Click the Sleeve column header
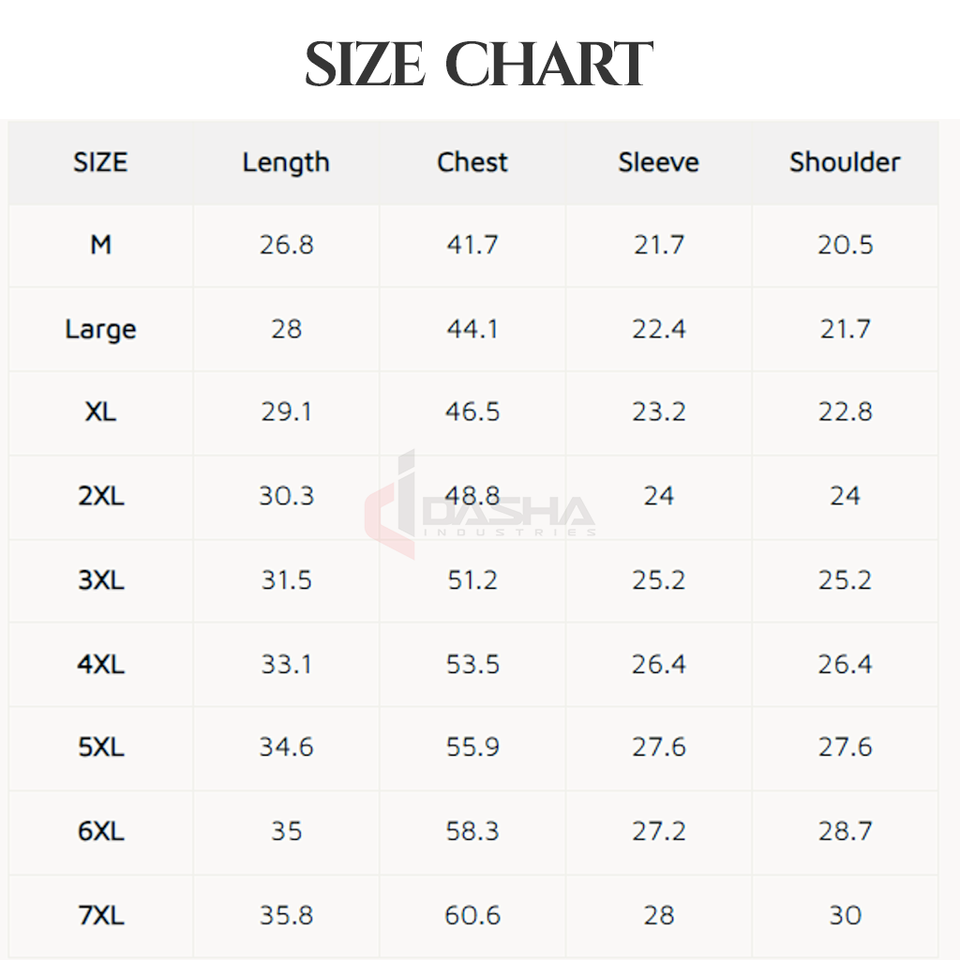This screenshot has width=960, height=960. (x=658, y=162)
